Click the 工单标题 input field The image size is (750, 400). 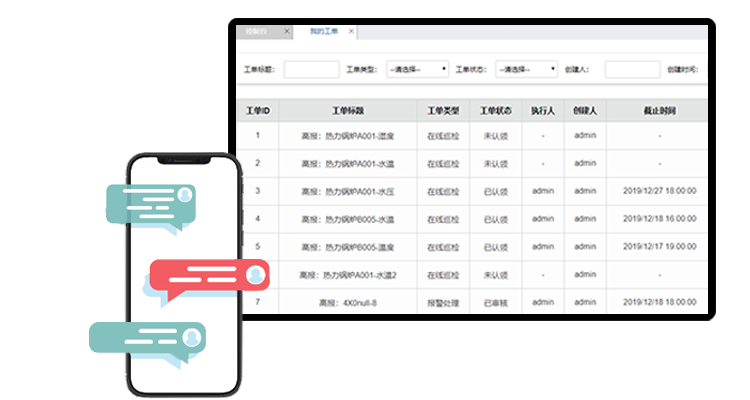pos(311,70)
